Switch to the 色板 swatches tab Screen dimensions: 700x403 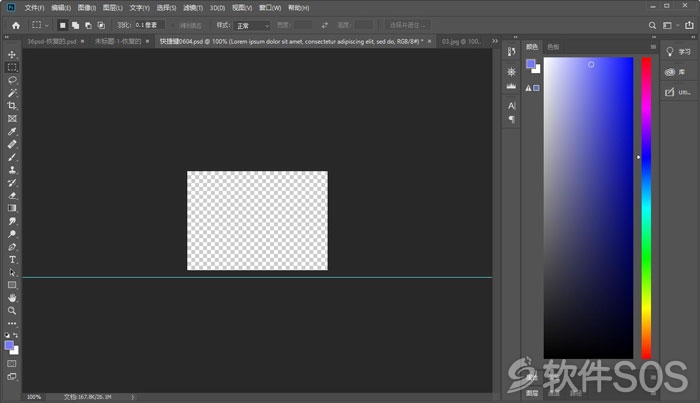(x=553, y=47)
